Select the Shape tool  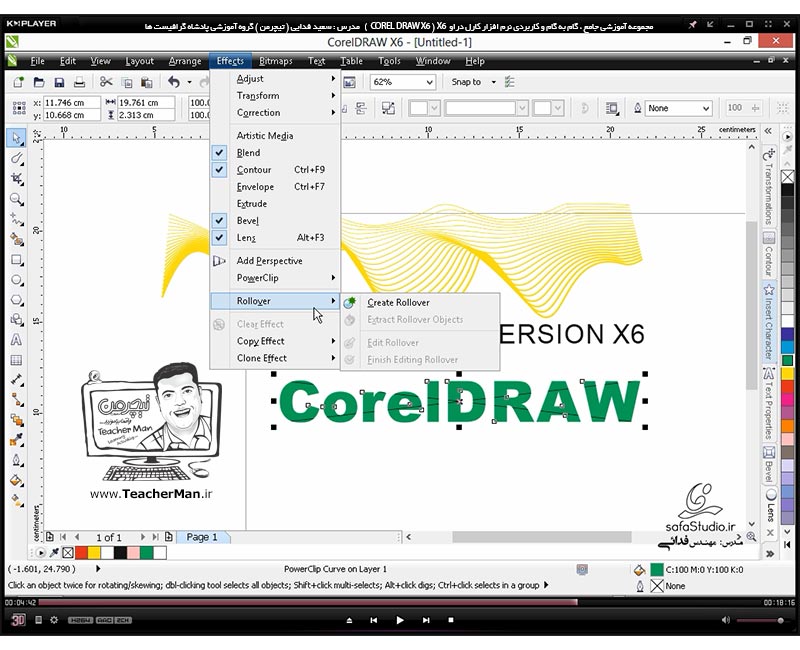coord(17,159)
